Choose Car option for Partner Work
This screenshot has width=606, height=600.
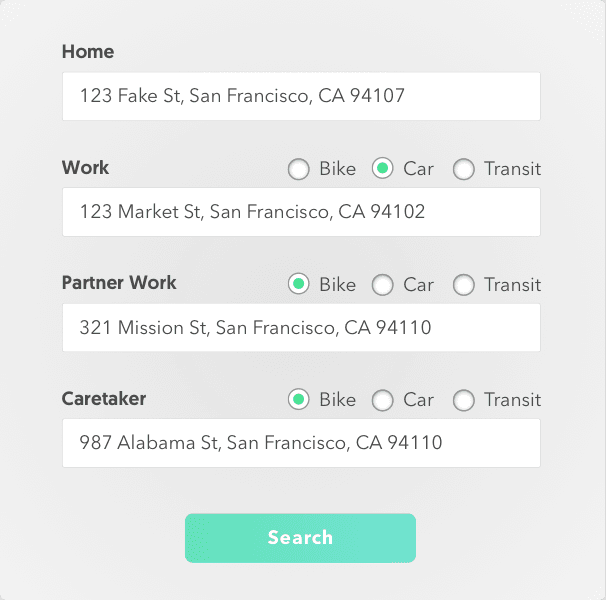click(383, 285)
